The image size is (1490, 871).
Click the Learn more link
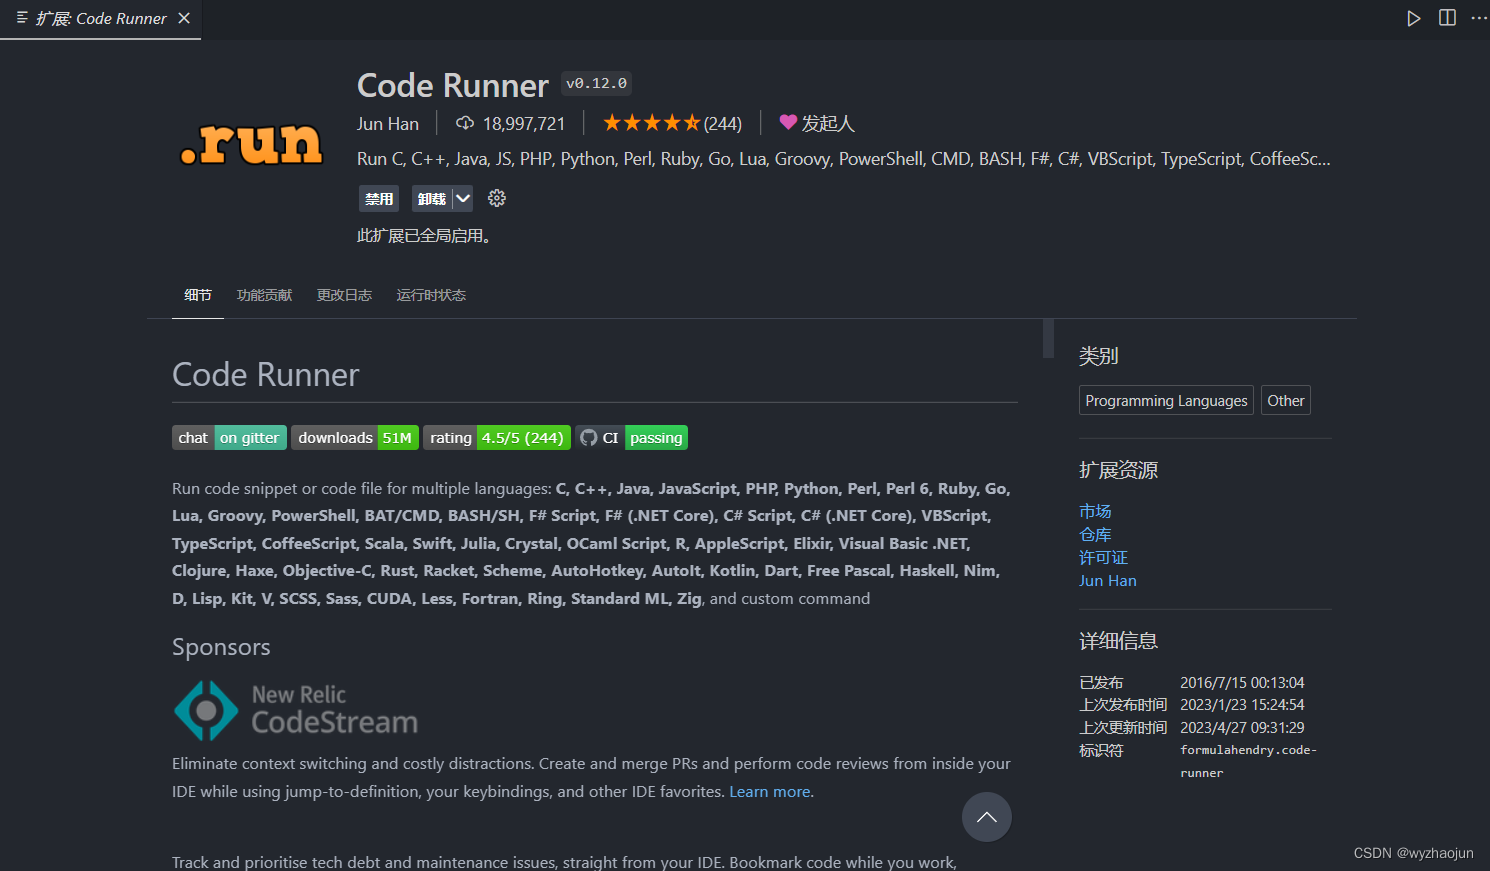(770, 791)
